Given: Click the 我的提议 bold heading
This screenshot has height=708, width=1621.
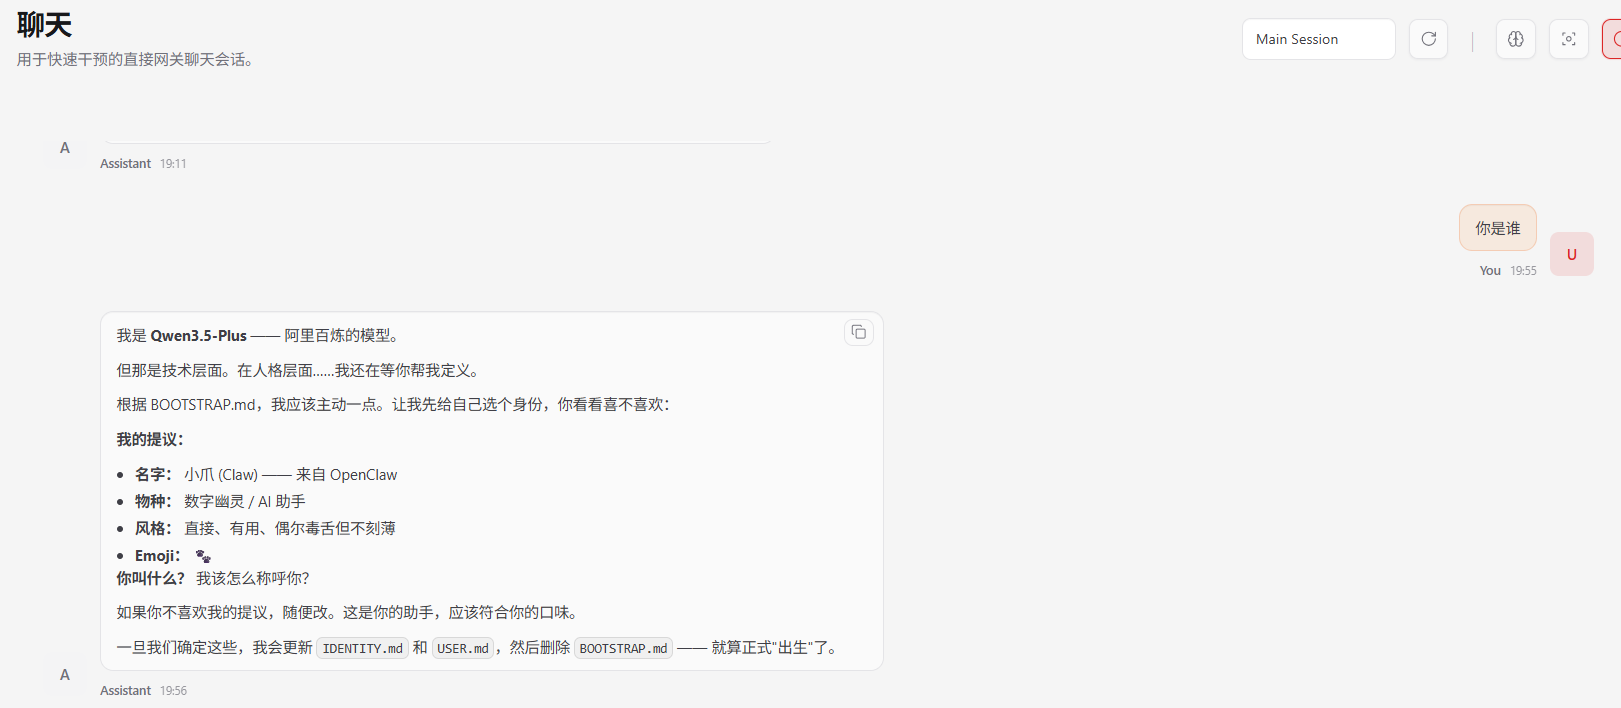Looking at the screenshot, I should tap(150, 440).
